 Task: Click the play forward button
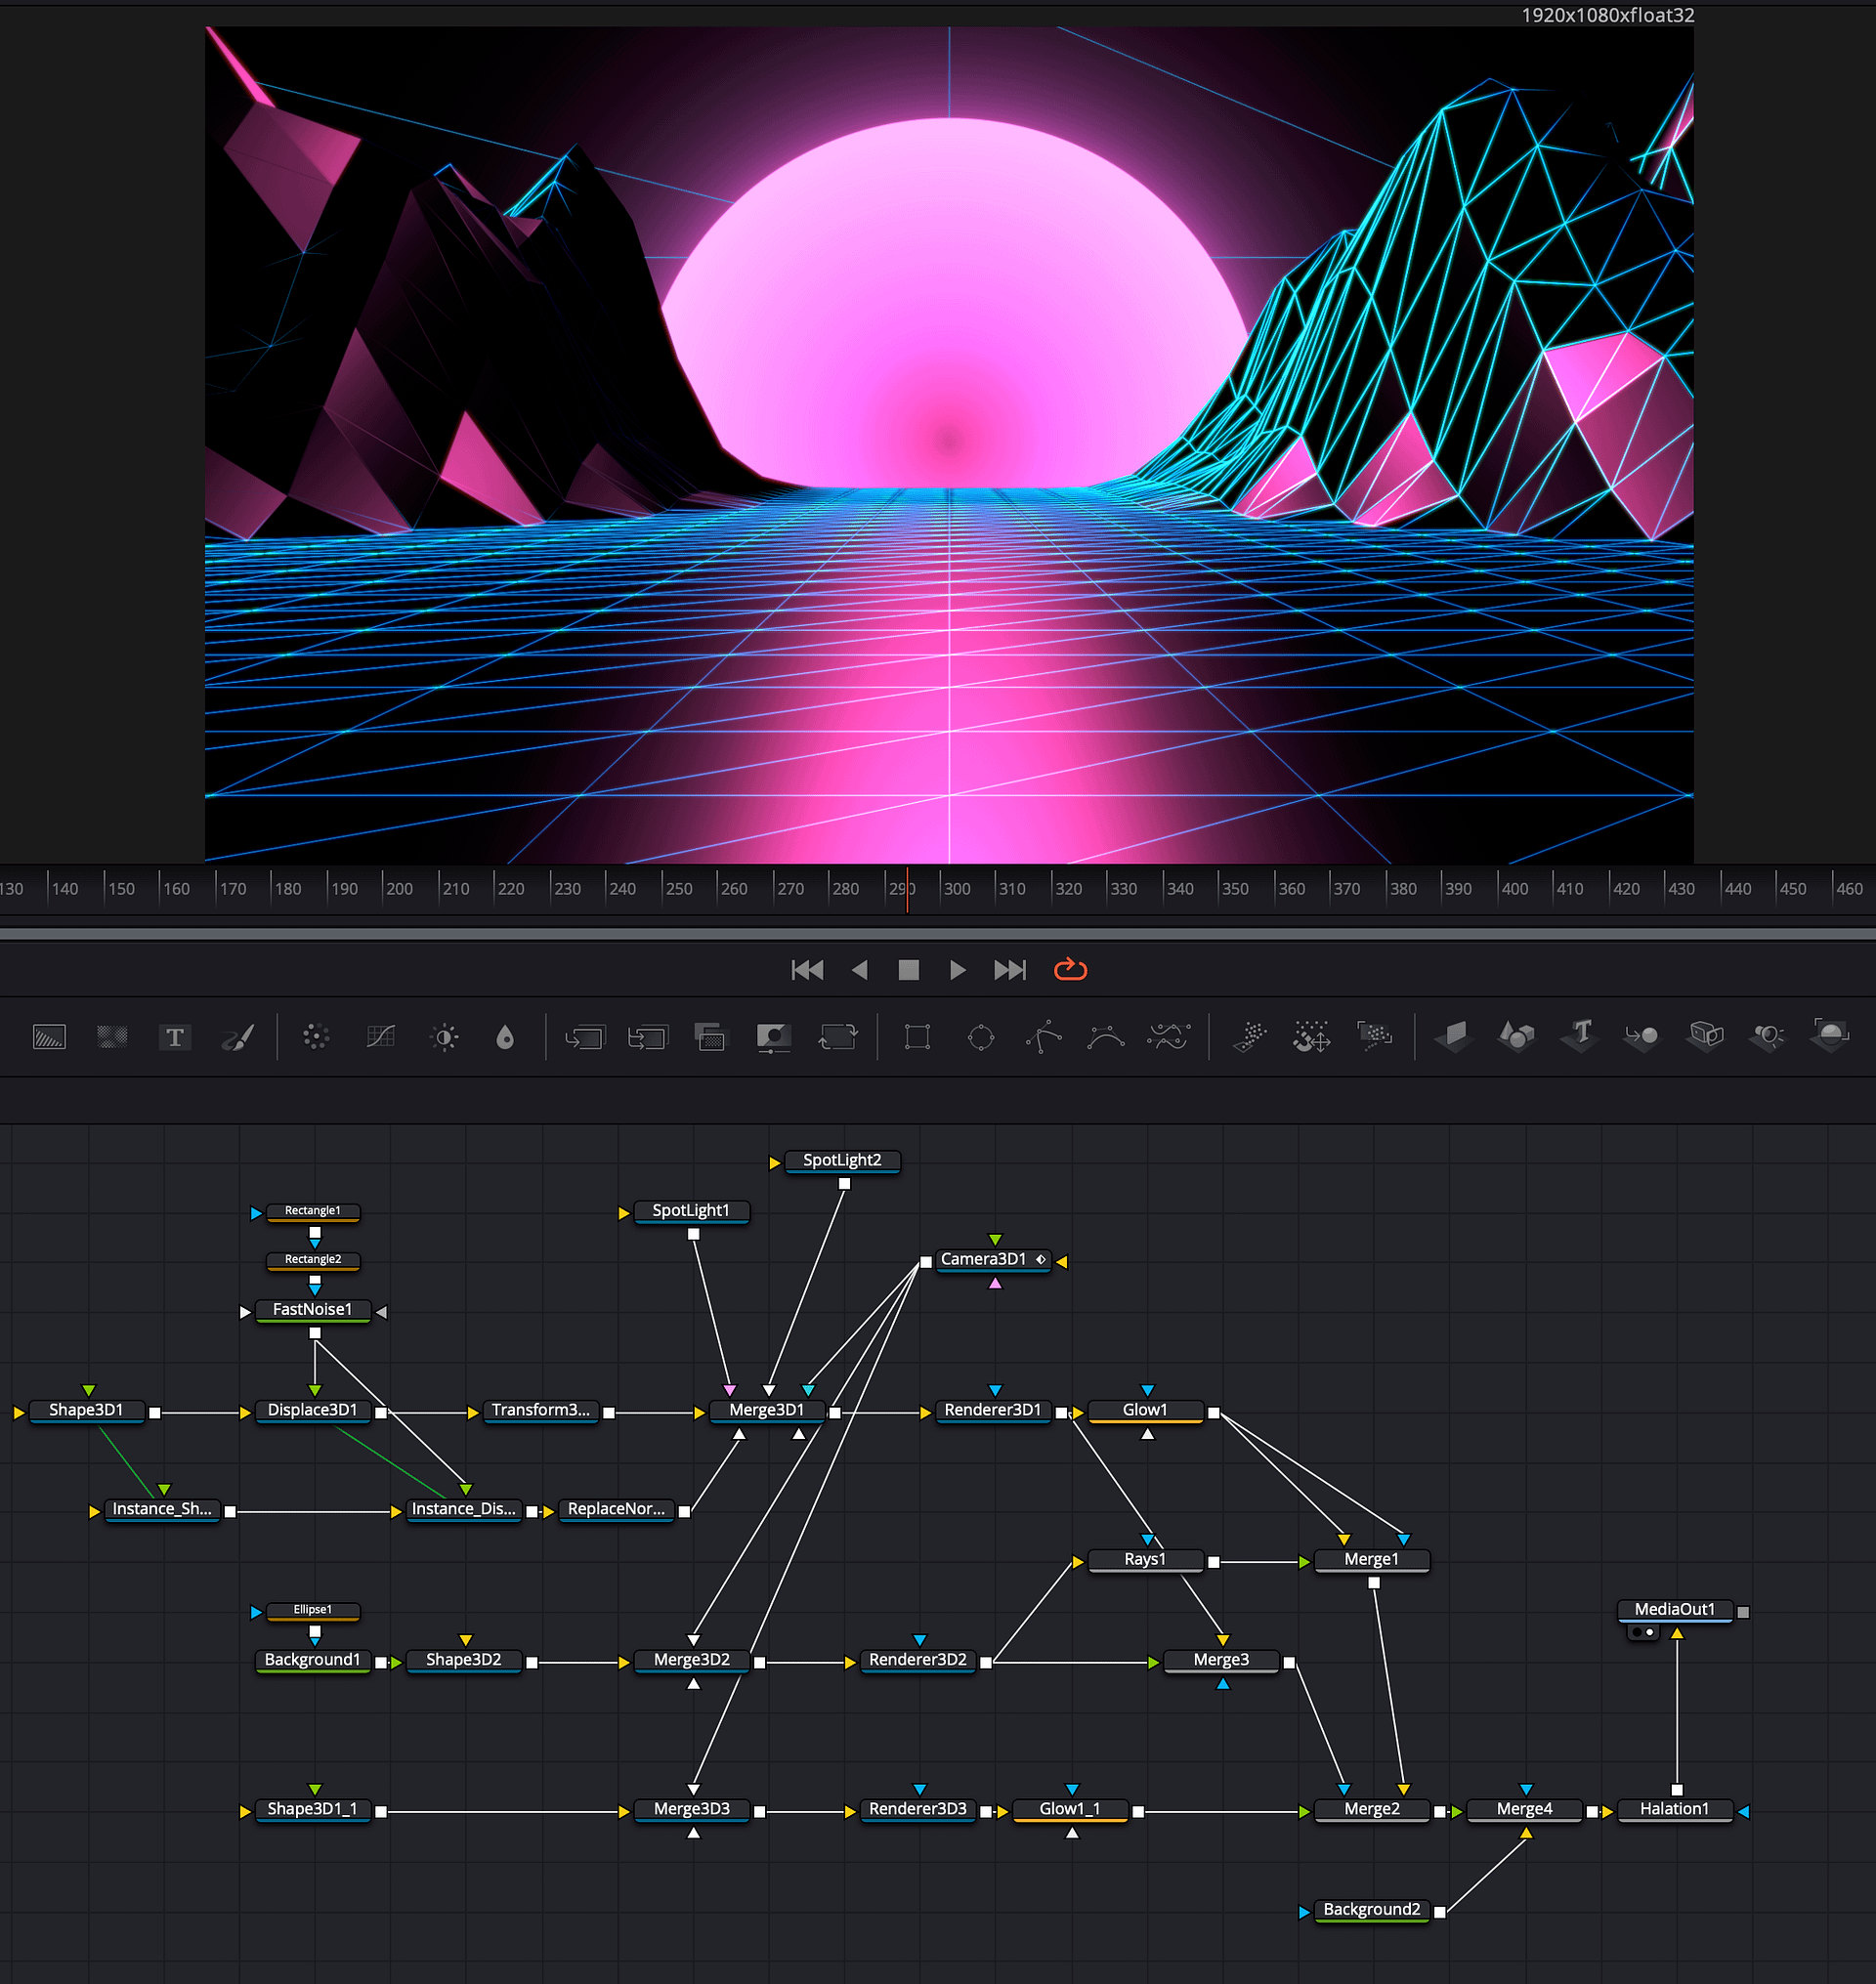click(957, 969)
